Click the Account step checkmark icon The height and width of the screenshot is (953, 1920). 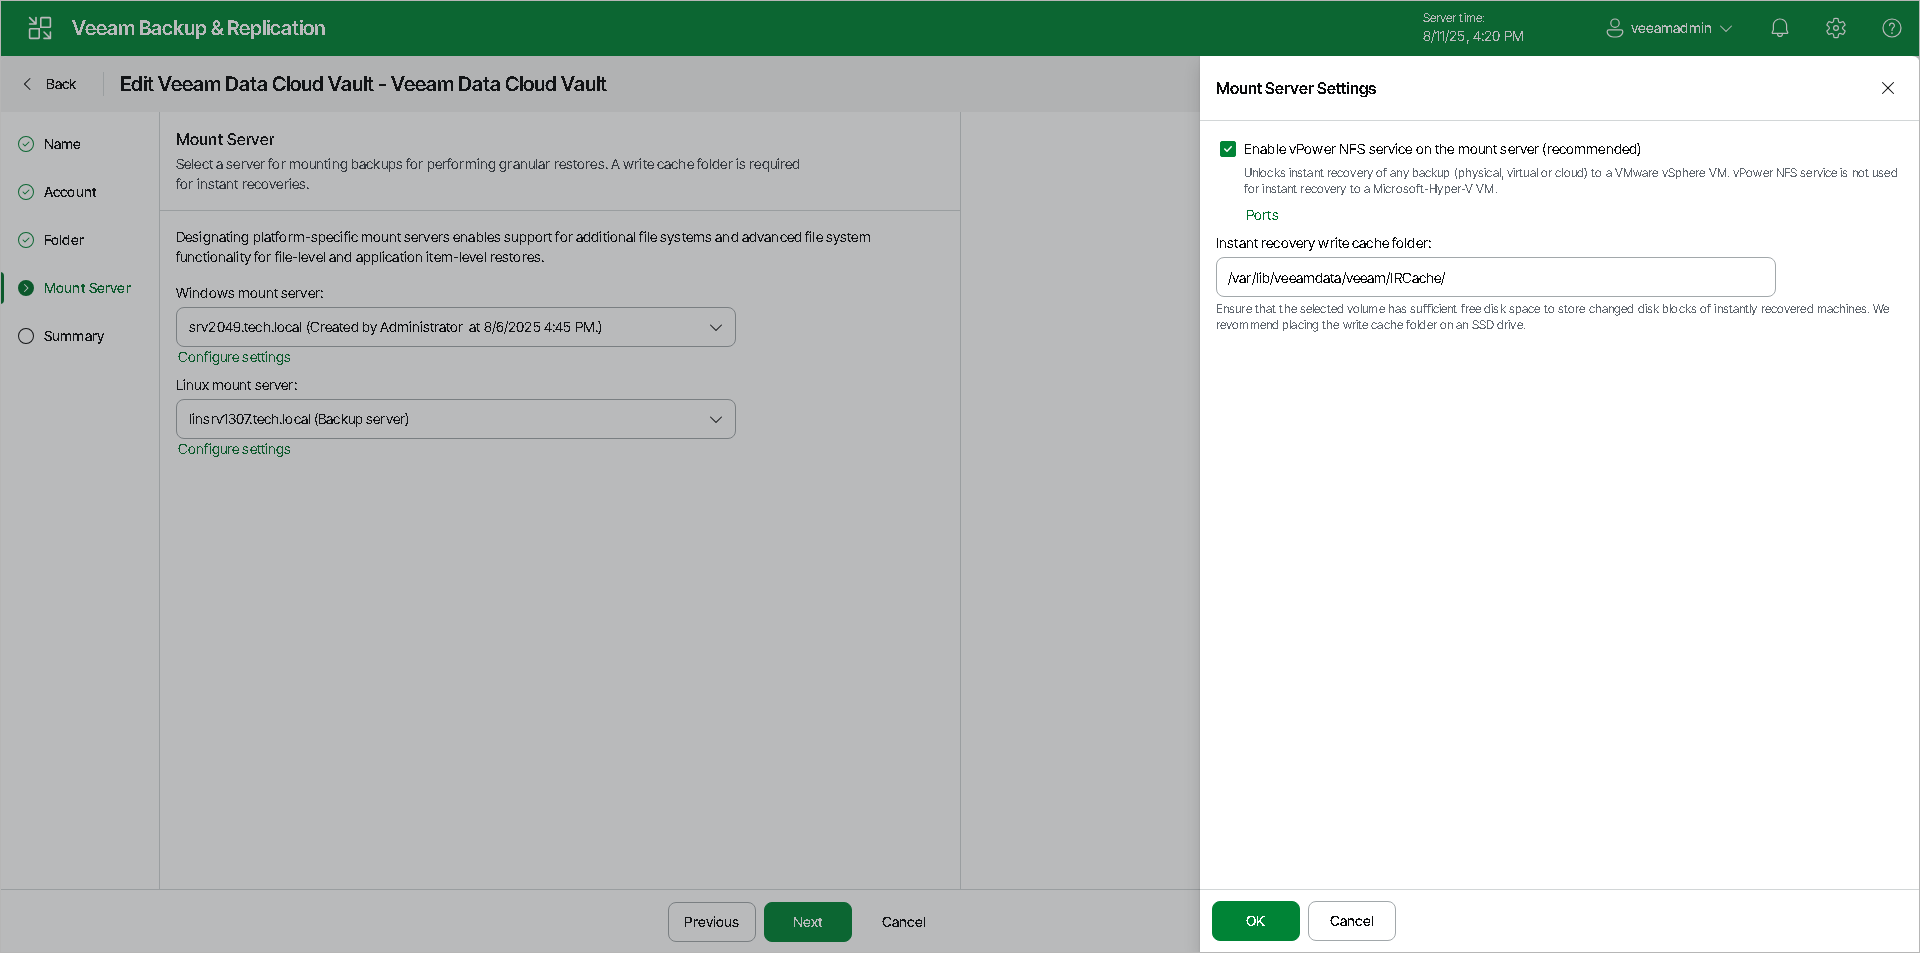coord(26,192)
